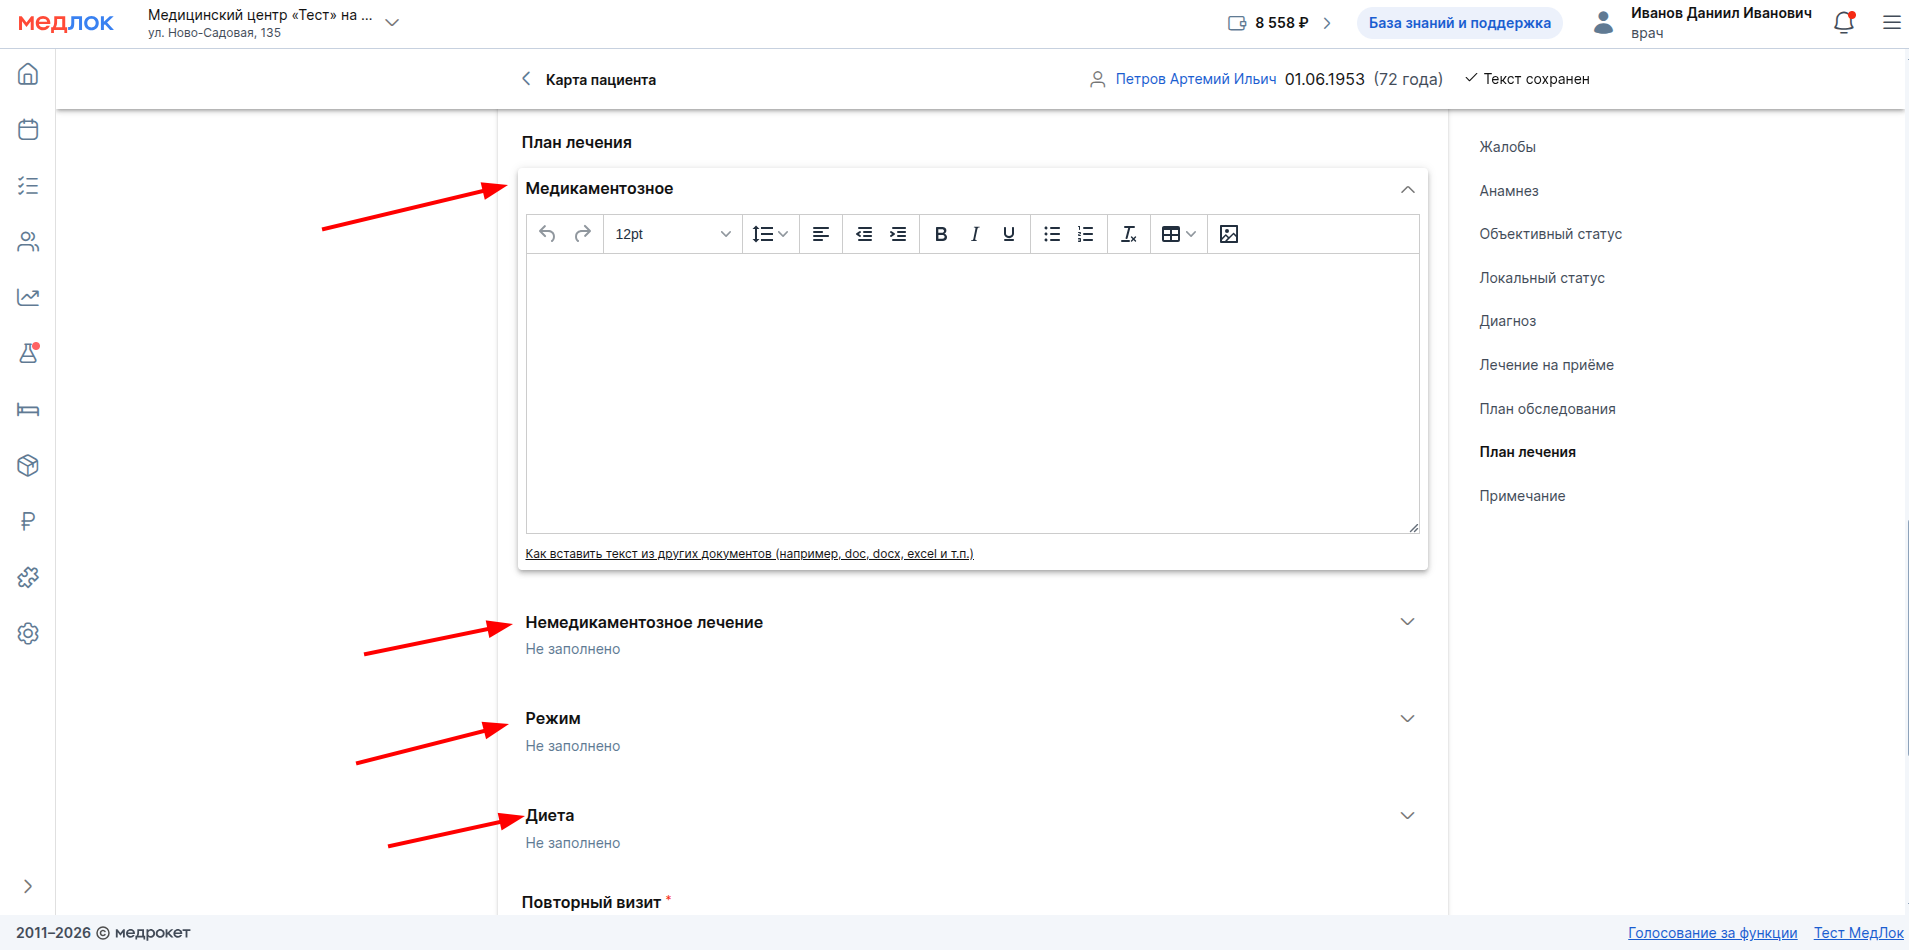
Task: Go to Жалобы section in the side menu
Action: coord(1507,147)
